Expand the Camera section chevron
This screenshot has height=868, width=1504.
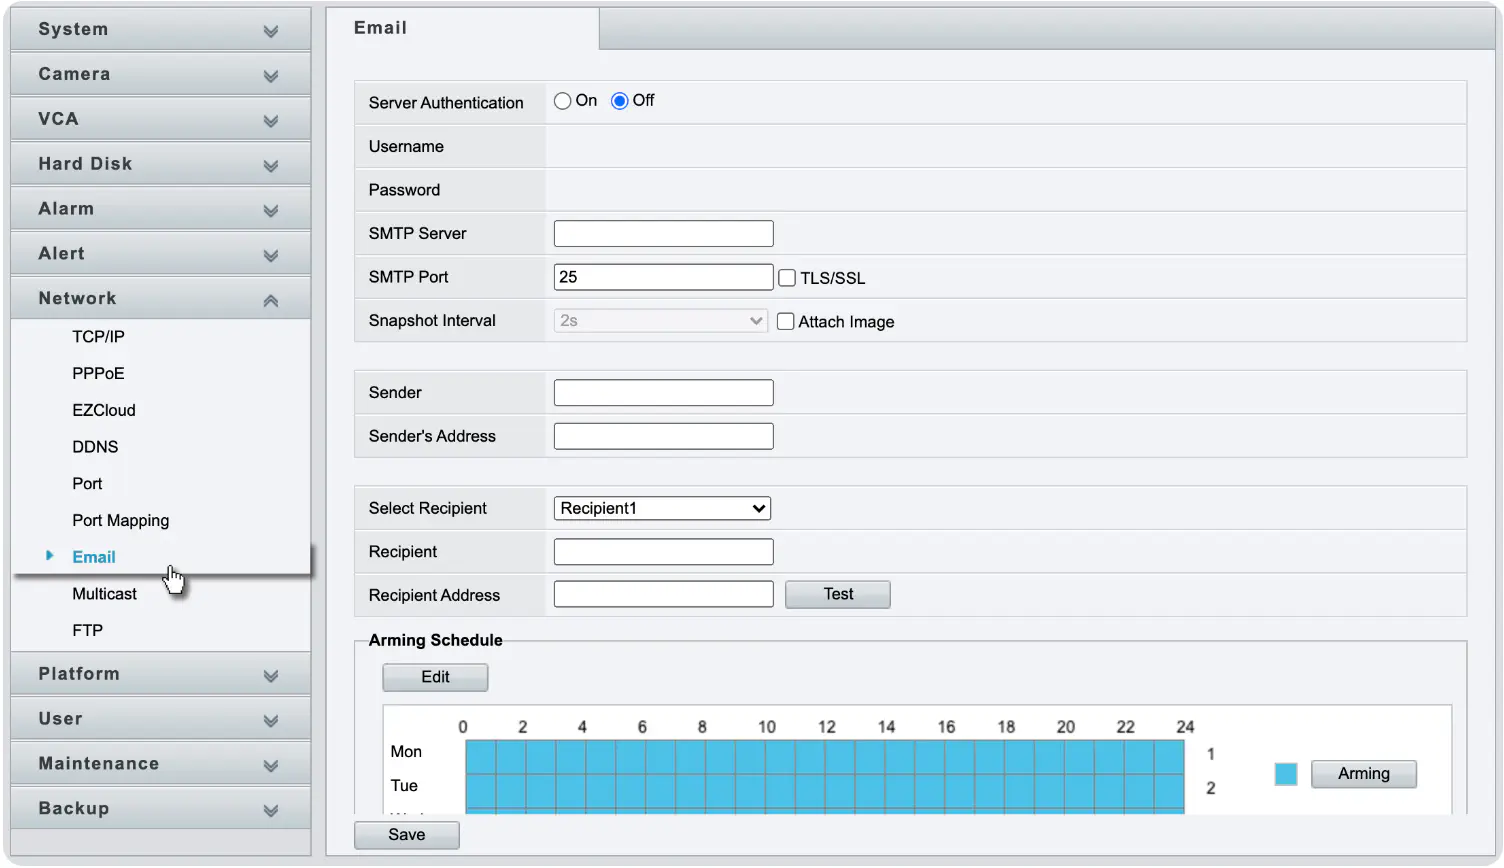click(x=270, y=76)
